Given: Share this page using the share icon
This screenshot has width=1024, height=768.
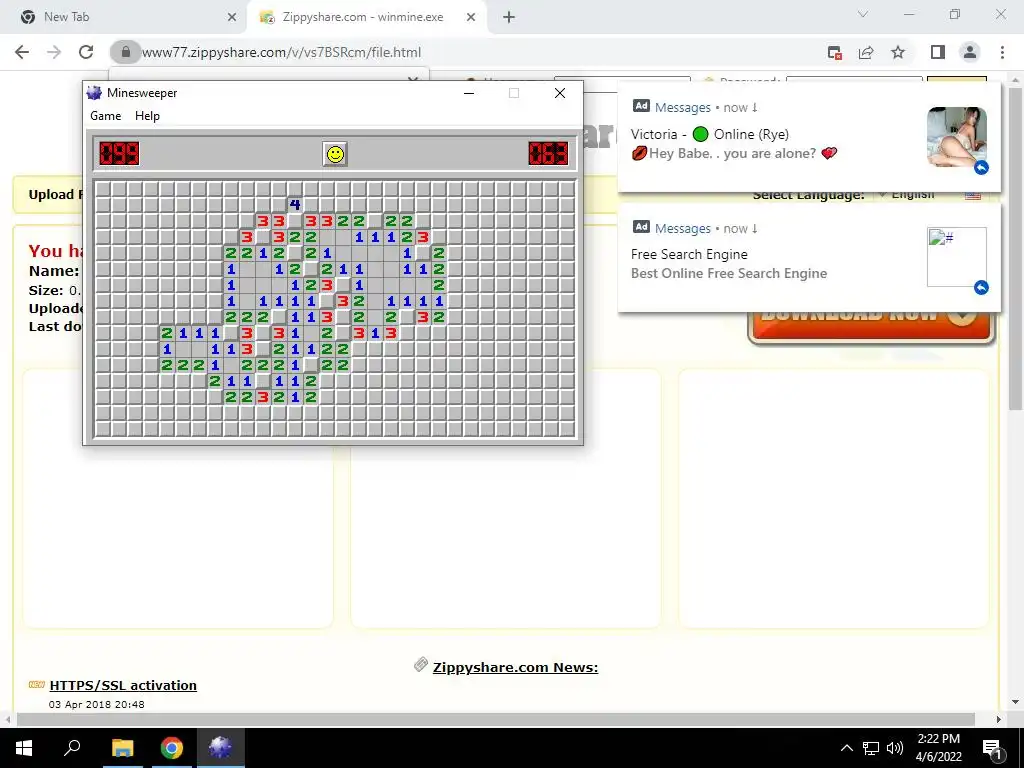Looking at the screenshot, I should click(866, 52).
